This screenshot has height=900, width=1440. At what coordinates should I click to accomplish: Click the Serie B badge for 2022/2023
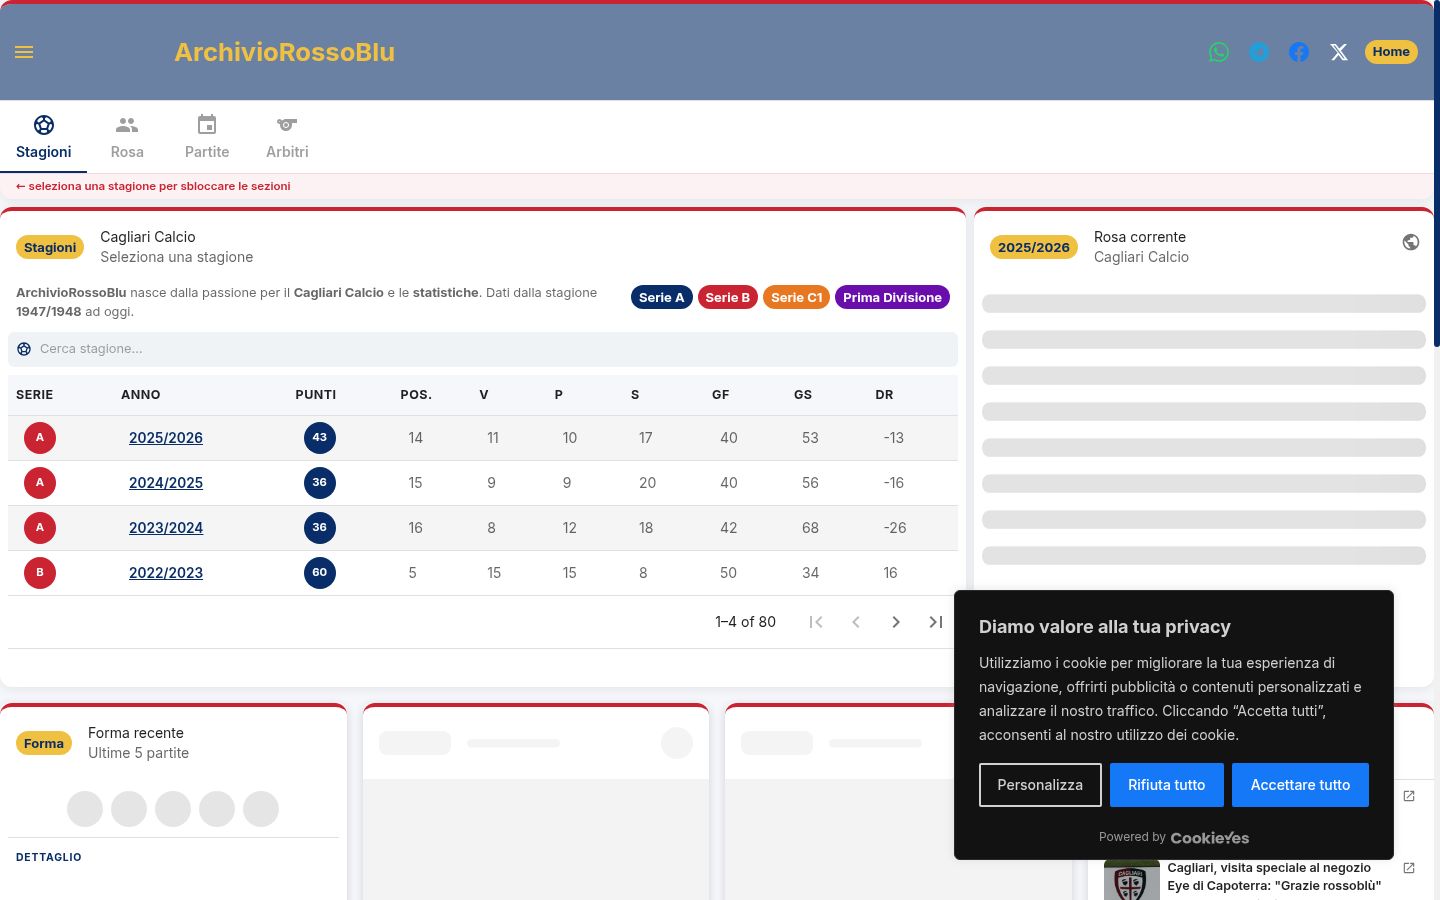point(40,573)
